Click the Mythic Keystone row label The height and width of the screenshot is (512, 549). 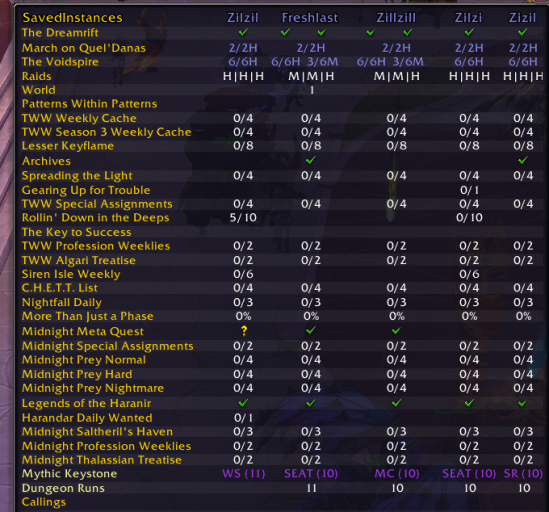[69, 474]
